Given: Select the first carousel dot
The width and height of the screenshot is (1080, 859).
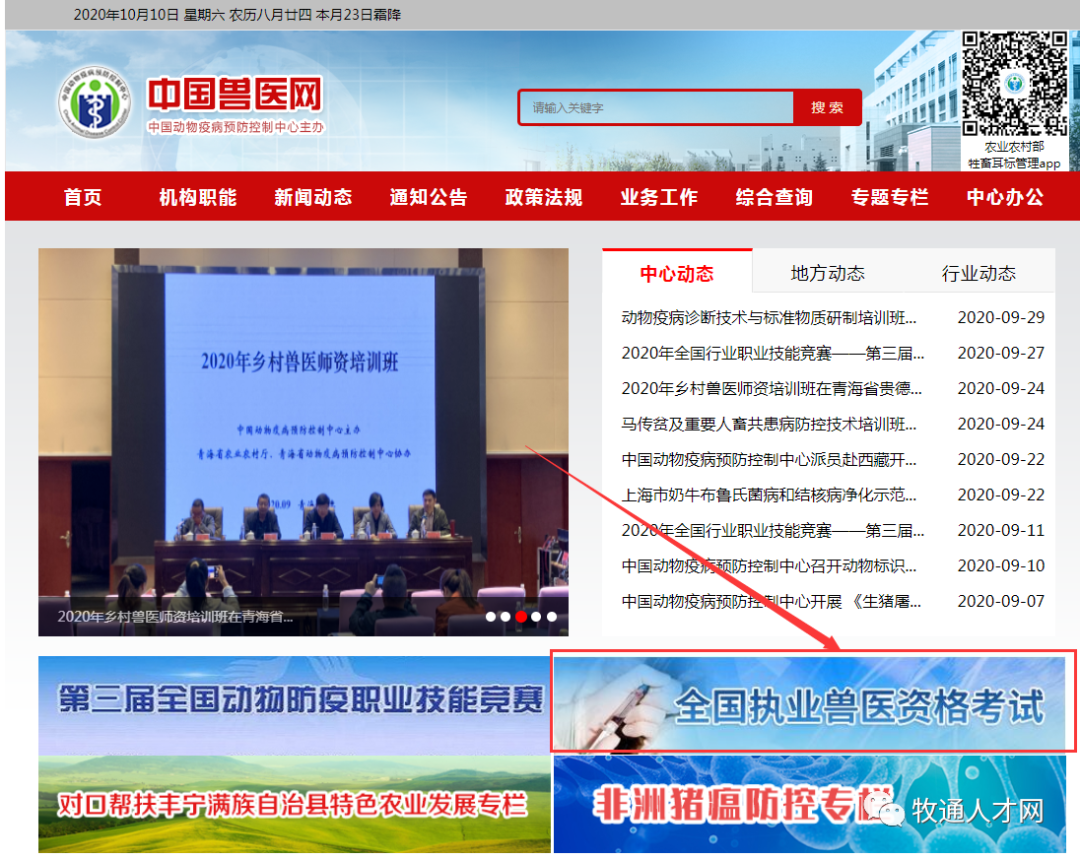Looking at the screenshot, I should pyautogui.click(x=490, y=617).
